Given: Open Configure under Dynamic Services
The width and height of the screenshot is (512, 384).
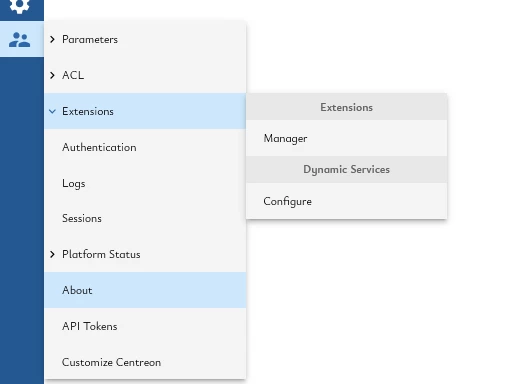Looking at the screenshot, I should point(347,201).
